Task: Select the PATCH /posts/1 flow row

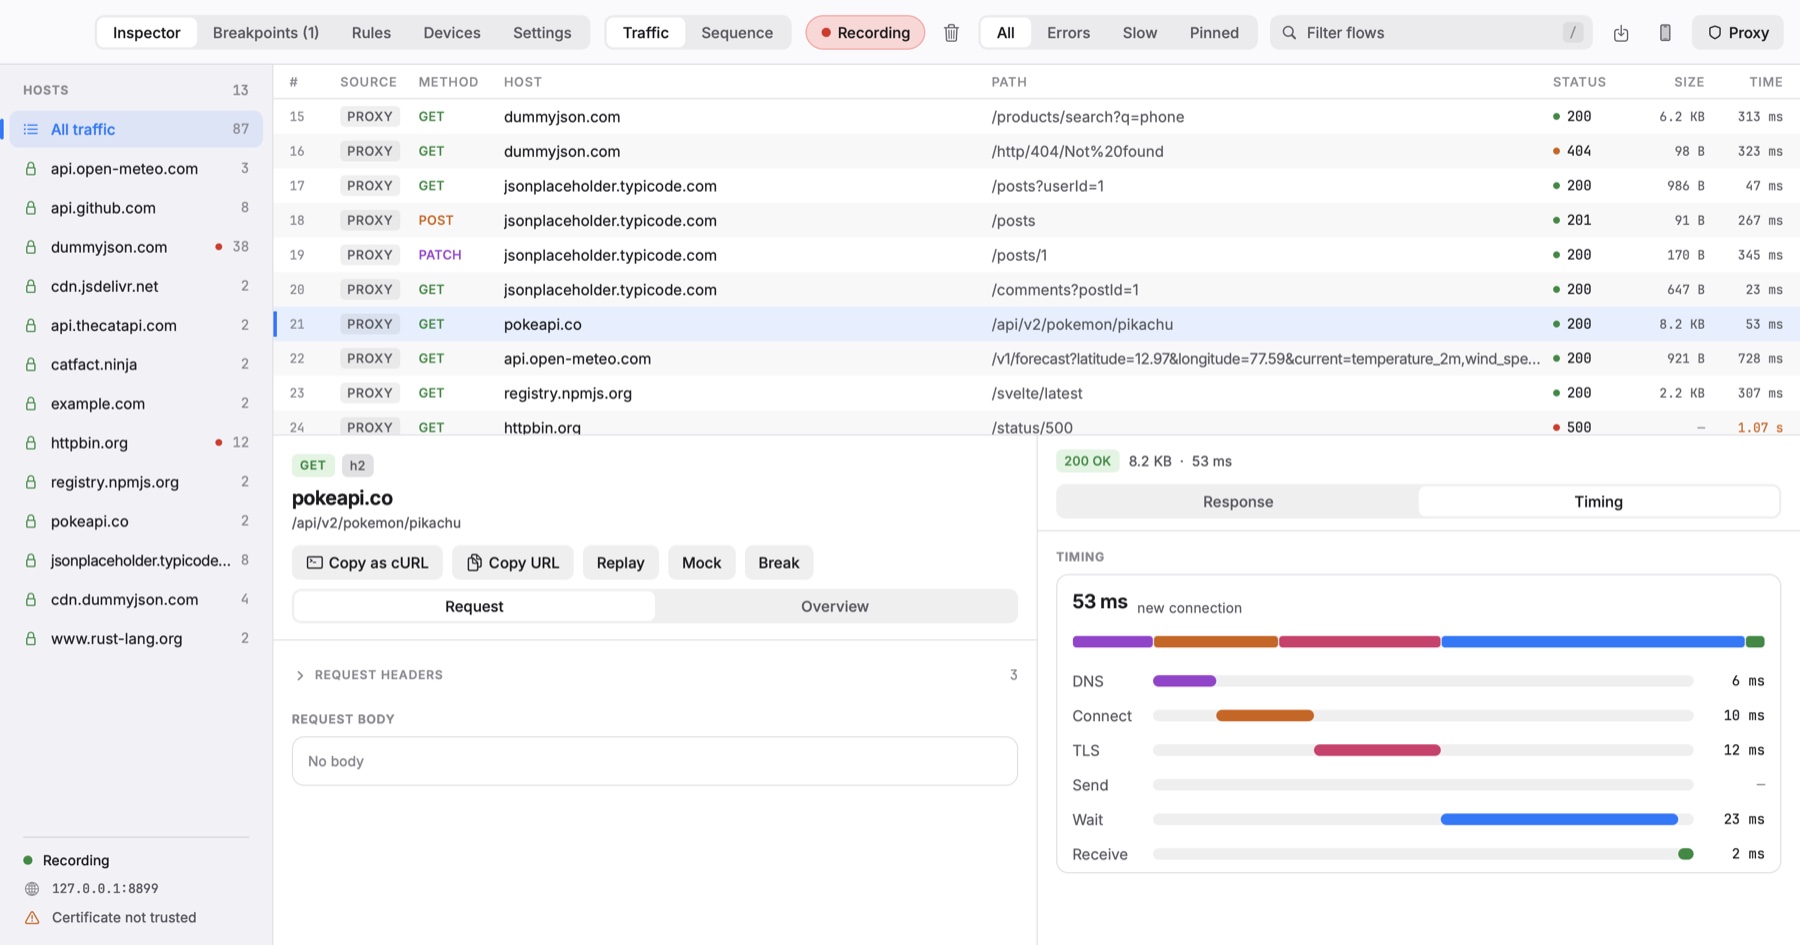Action: (x=1036, y=255)
